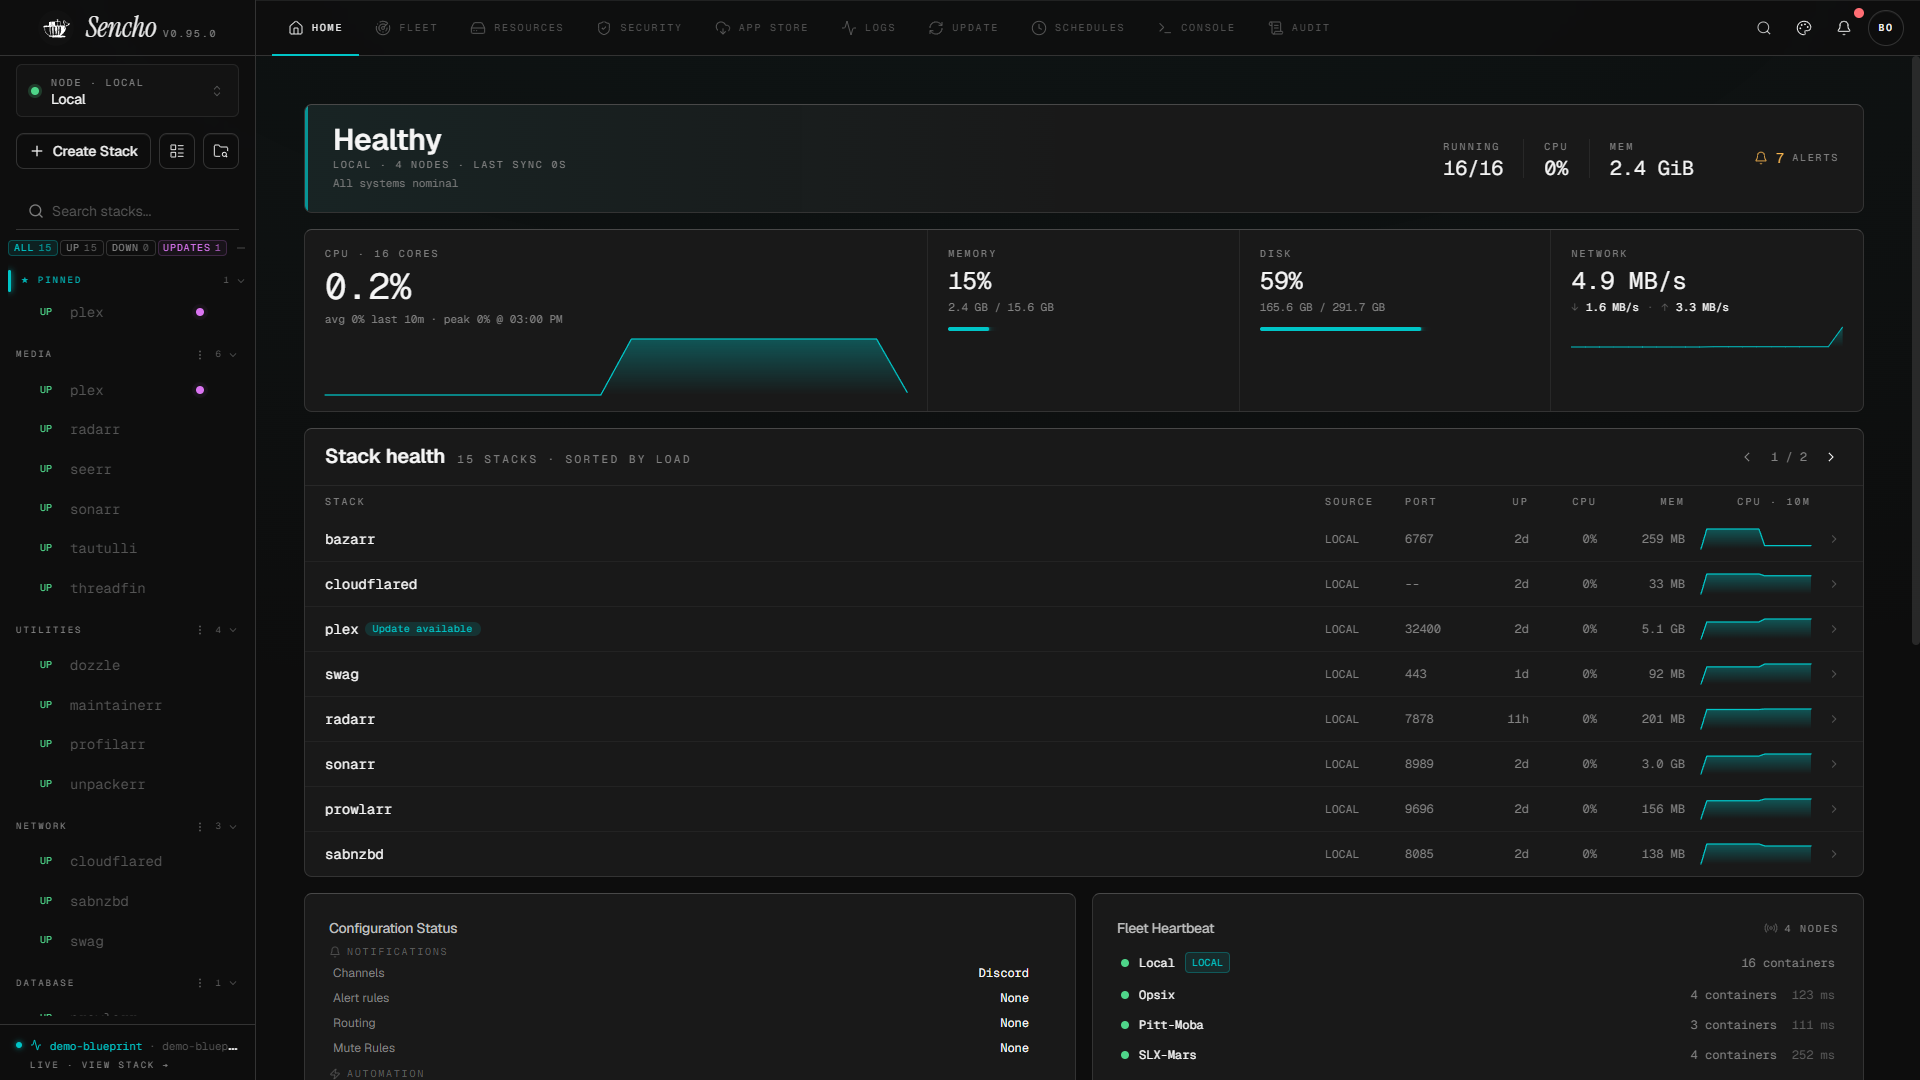Collapse the Utilities group
The width and height of the screenshot is (1920, 1080).
[233, 630]
